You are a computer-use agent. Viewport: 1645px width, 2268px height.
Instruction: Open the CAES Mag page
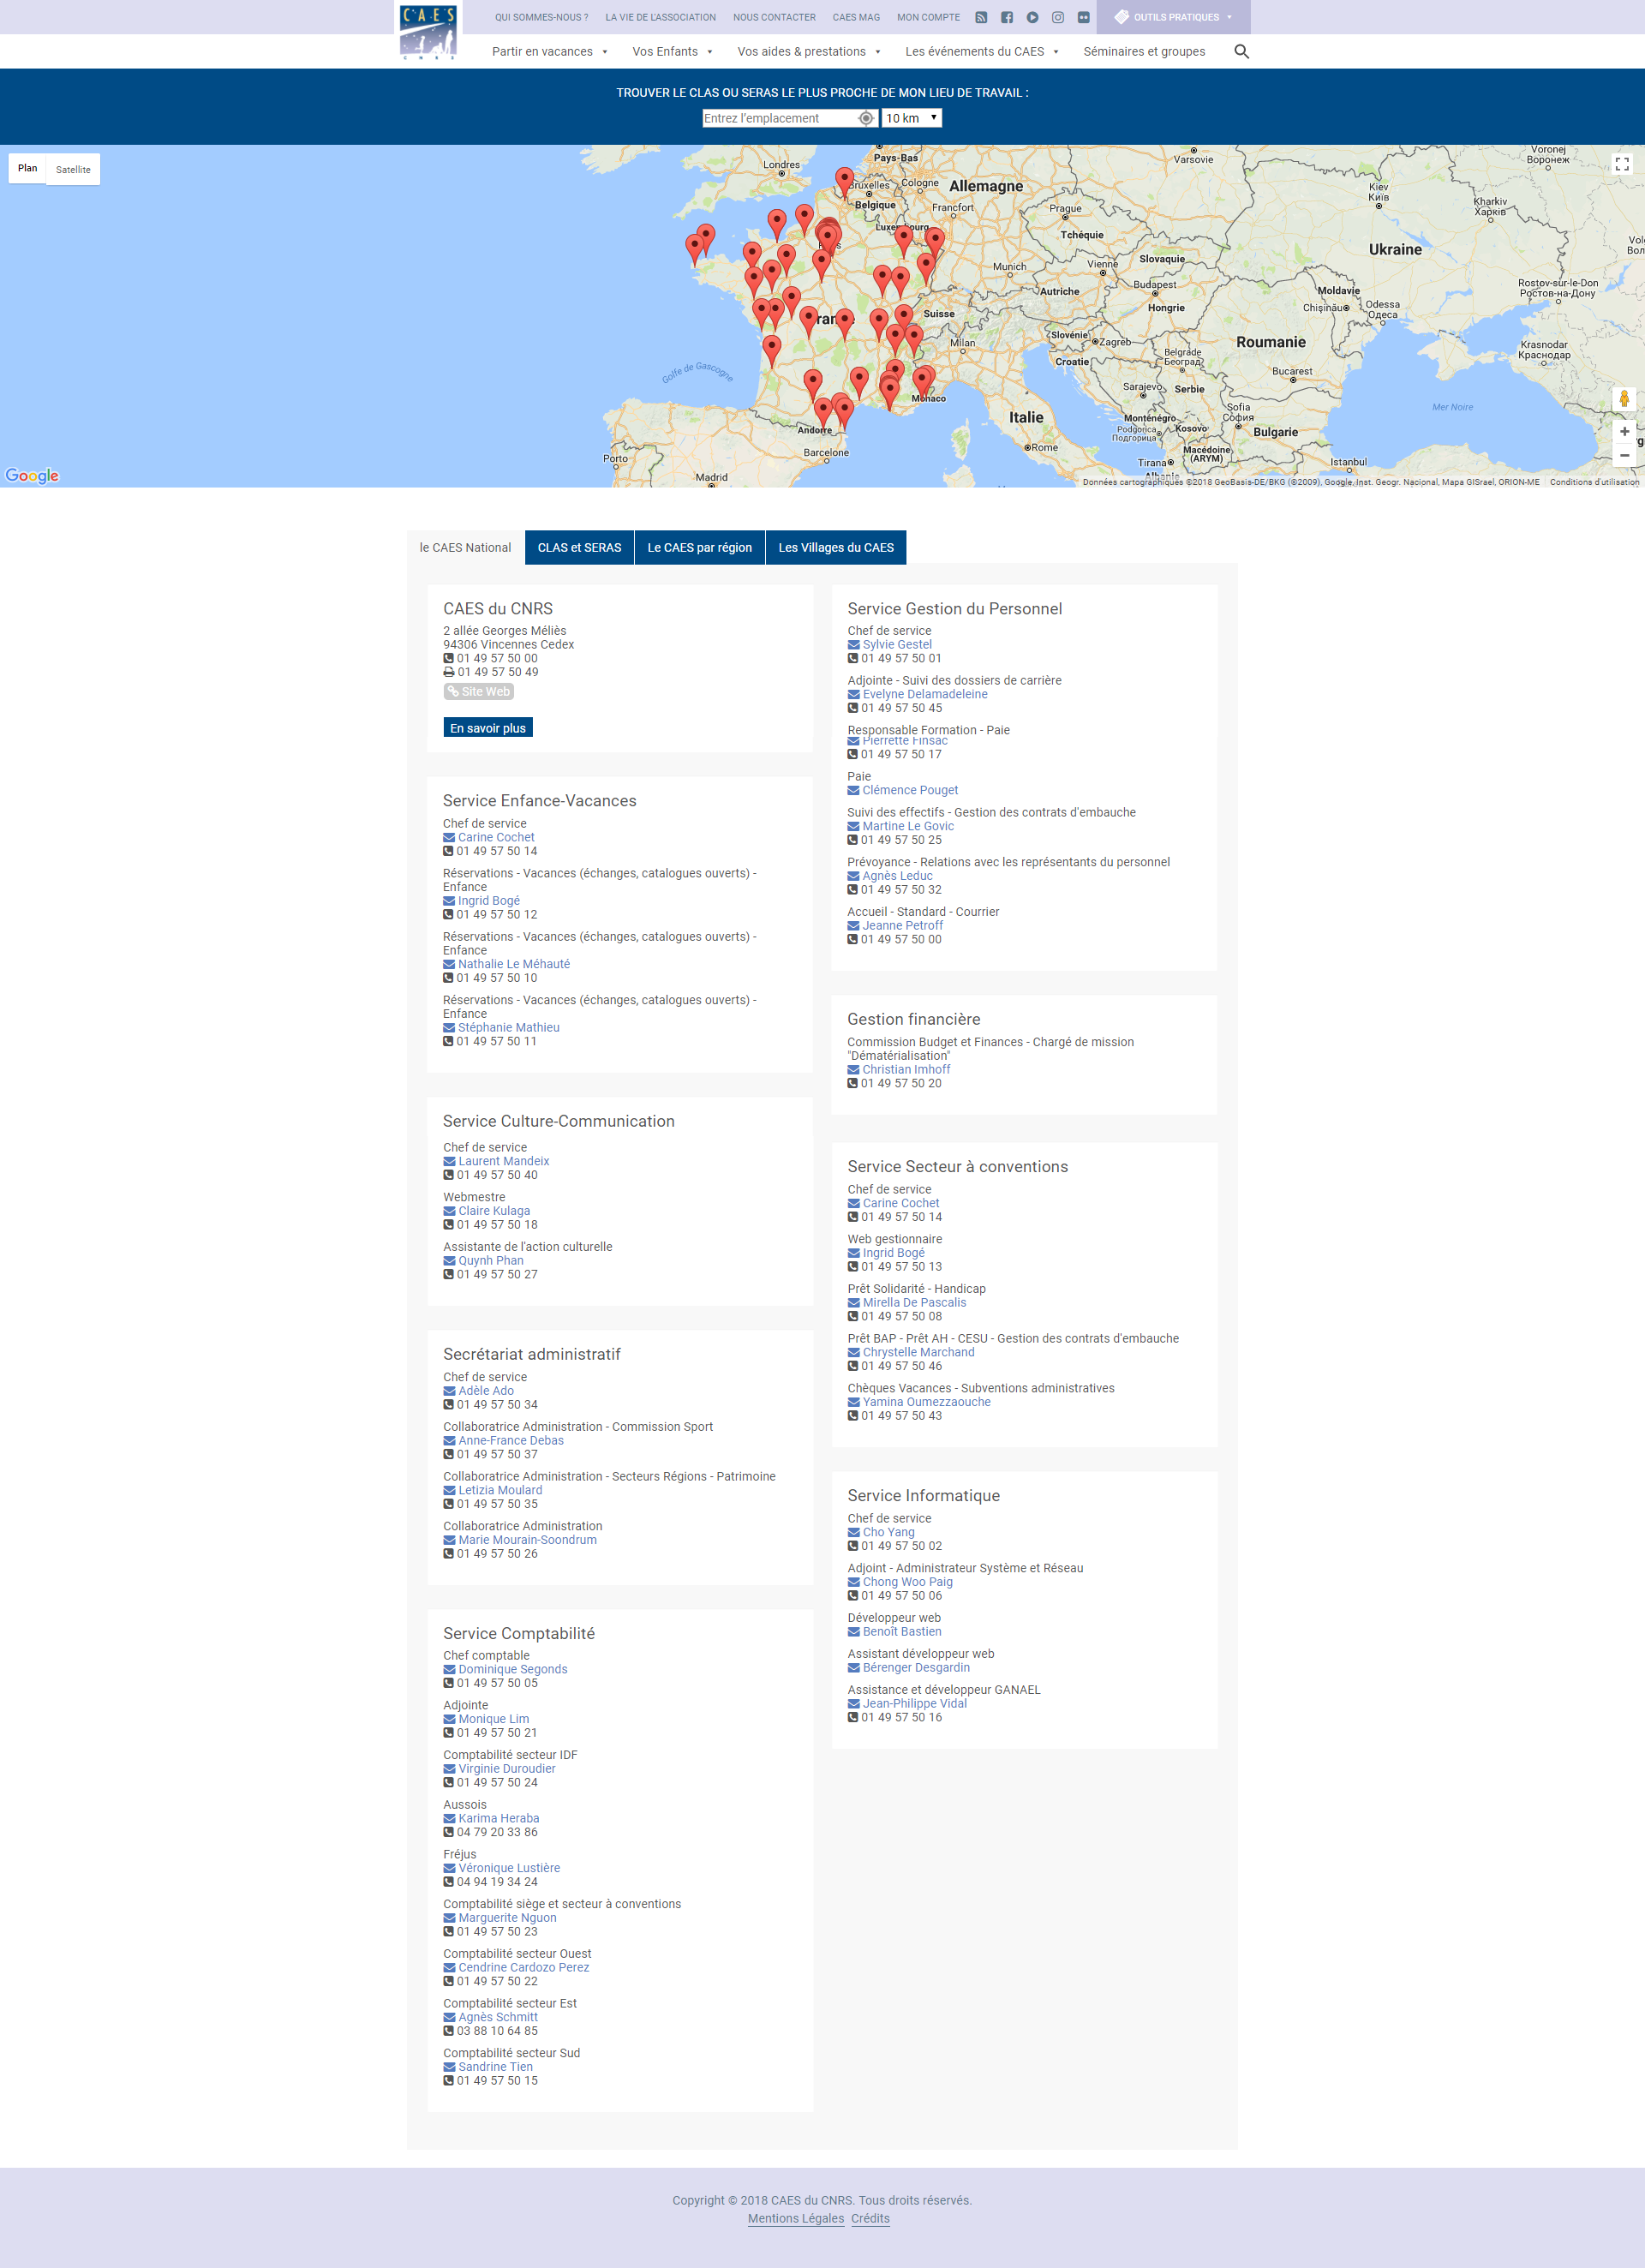click(856, 17)
